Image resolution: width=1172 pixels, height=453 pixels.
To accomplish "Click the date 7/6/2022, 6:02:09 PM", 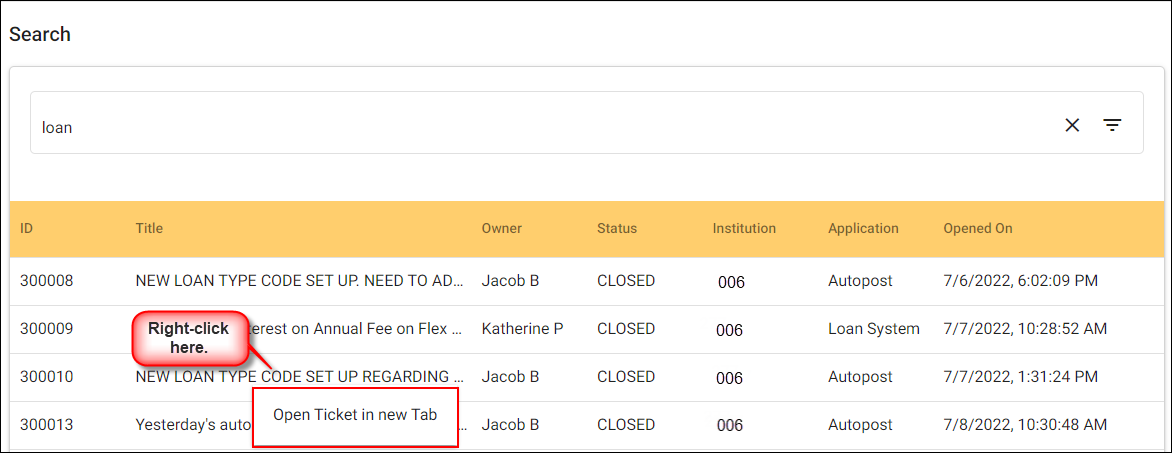I will [1020, 281].
